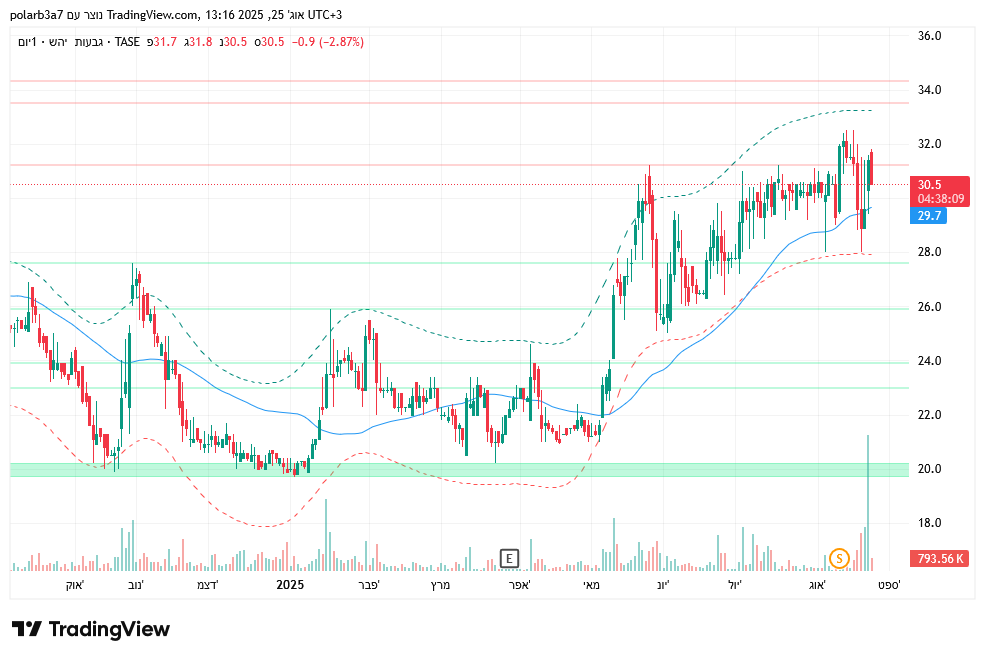Viewport: 985px width, 659px height.
Task: Select the 24.0 price axis label
Action: coord(929,361)
